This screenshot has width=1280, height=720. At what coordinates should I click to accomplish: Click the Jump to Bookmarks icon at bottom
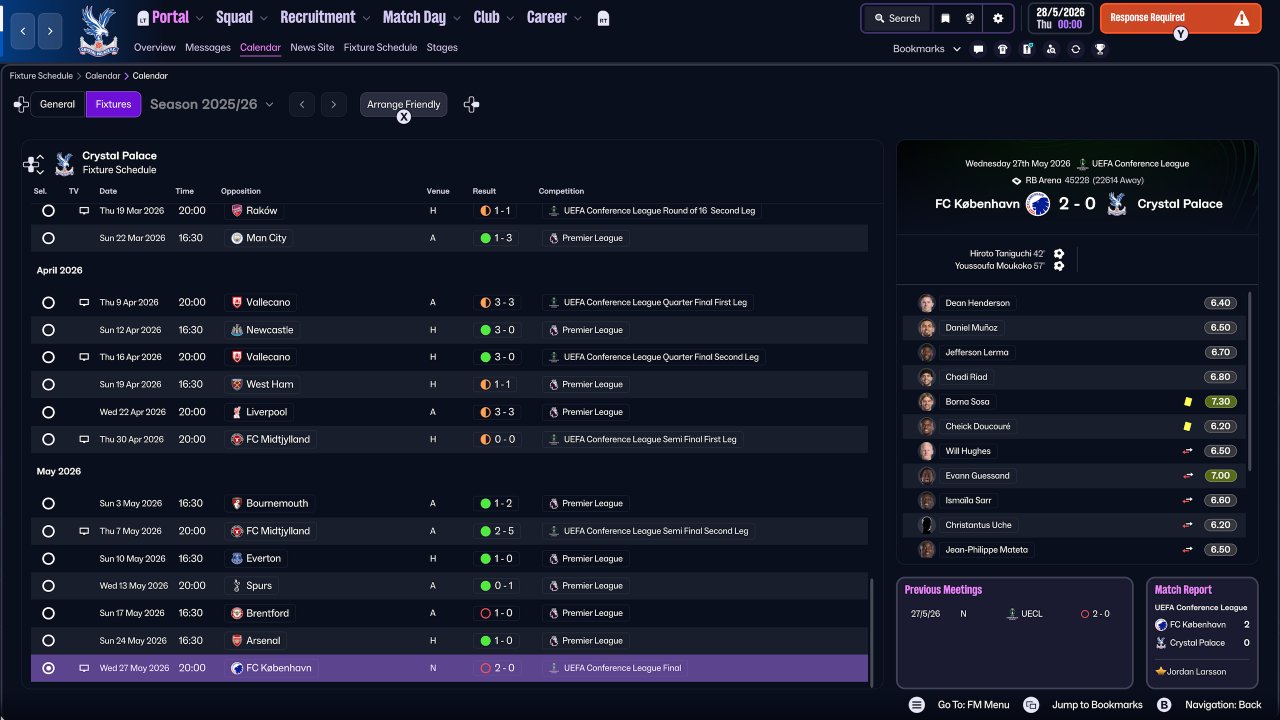click(1031, 705)
